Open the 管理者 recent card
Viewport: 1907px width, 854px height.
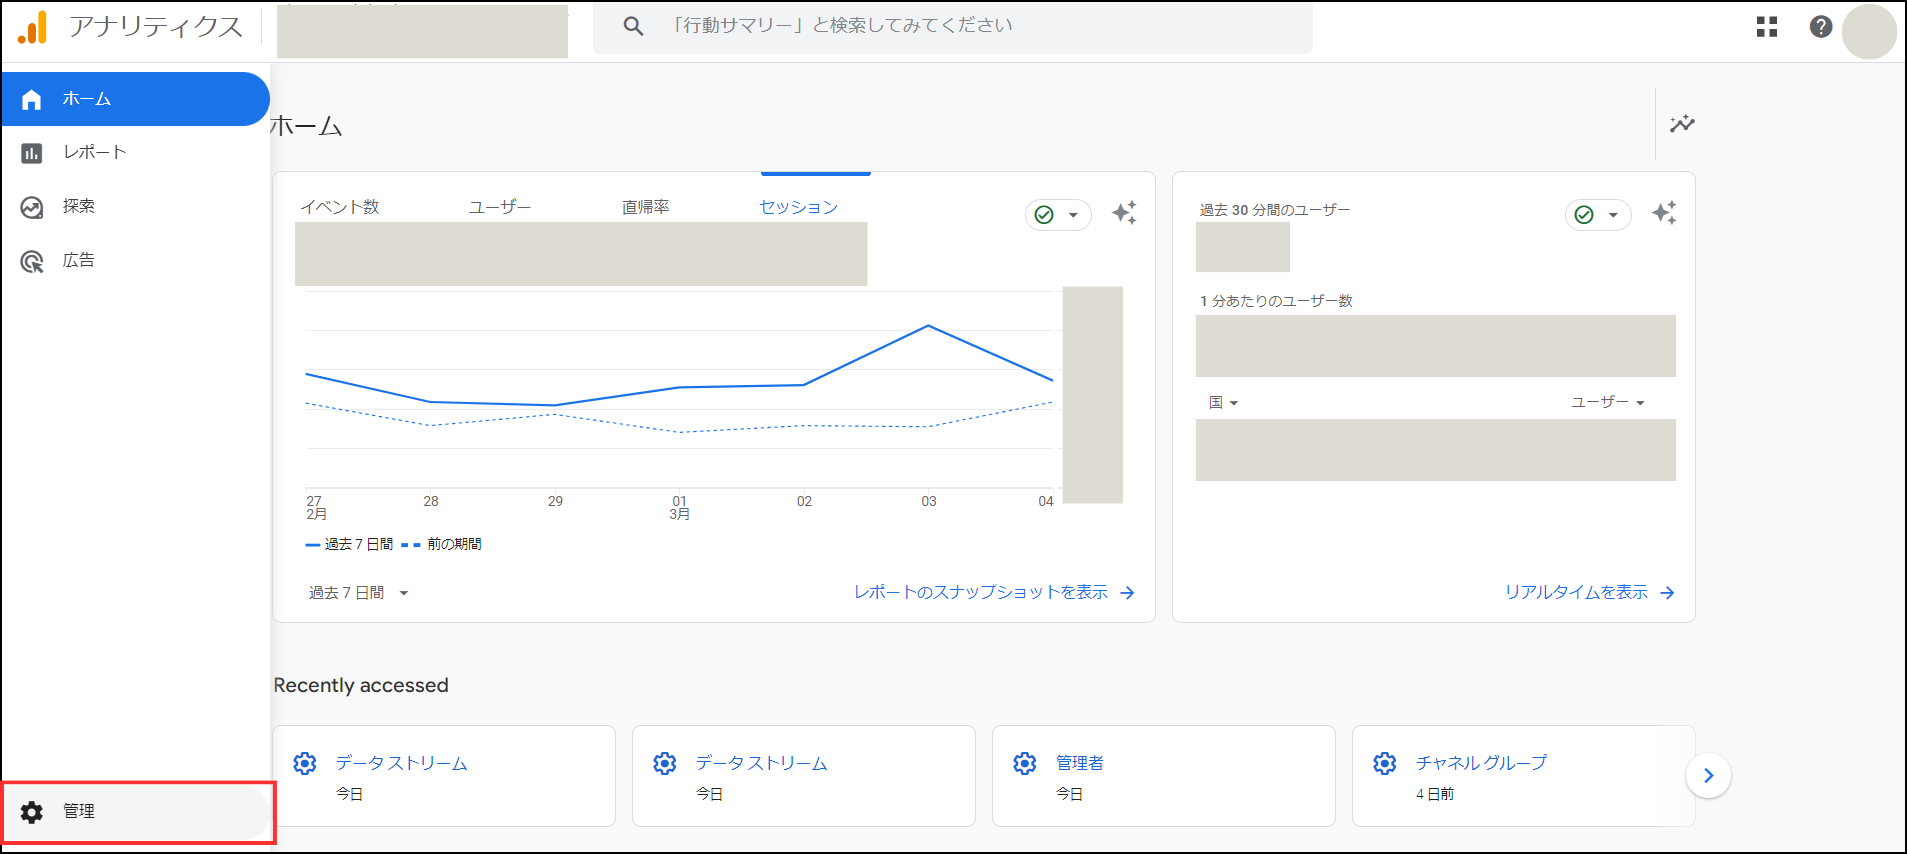click(1164, 776)
